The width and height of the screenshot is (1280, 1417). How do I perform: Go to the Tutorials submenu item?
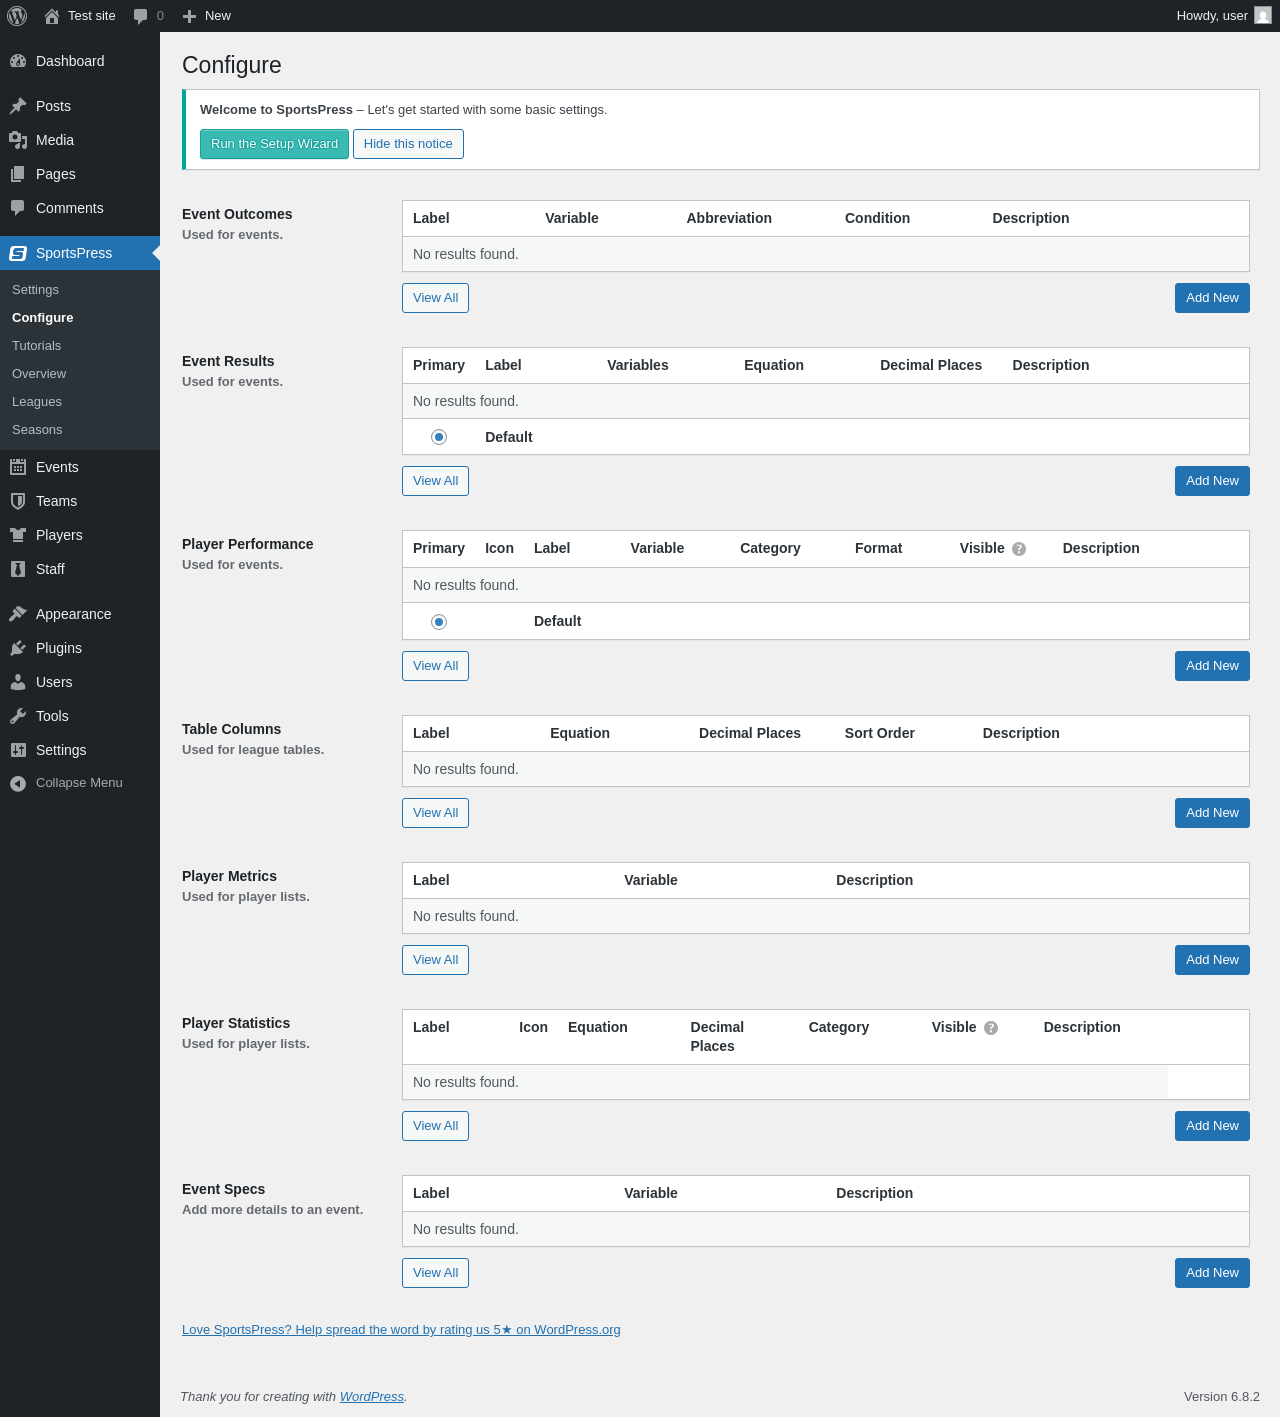pos(37,346)
